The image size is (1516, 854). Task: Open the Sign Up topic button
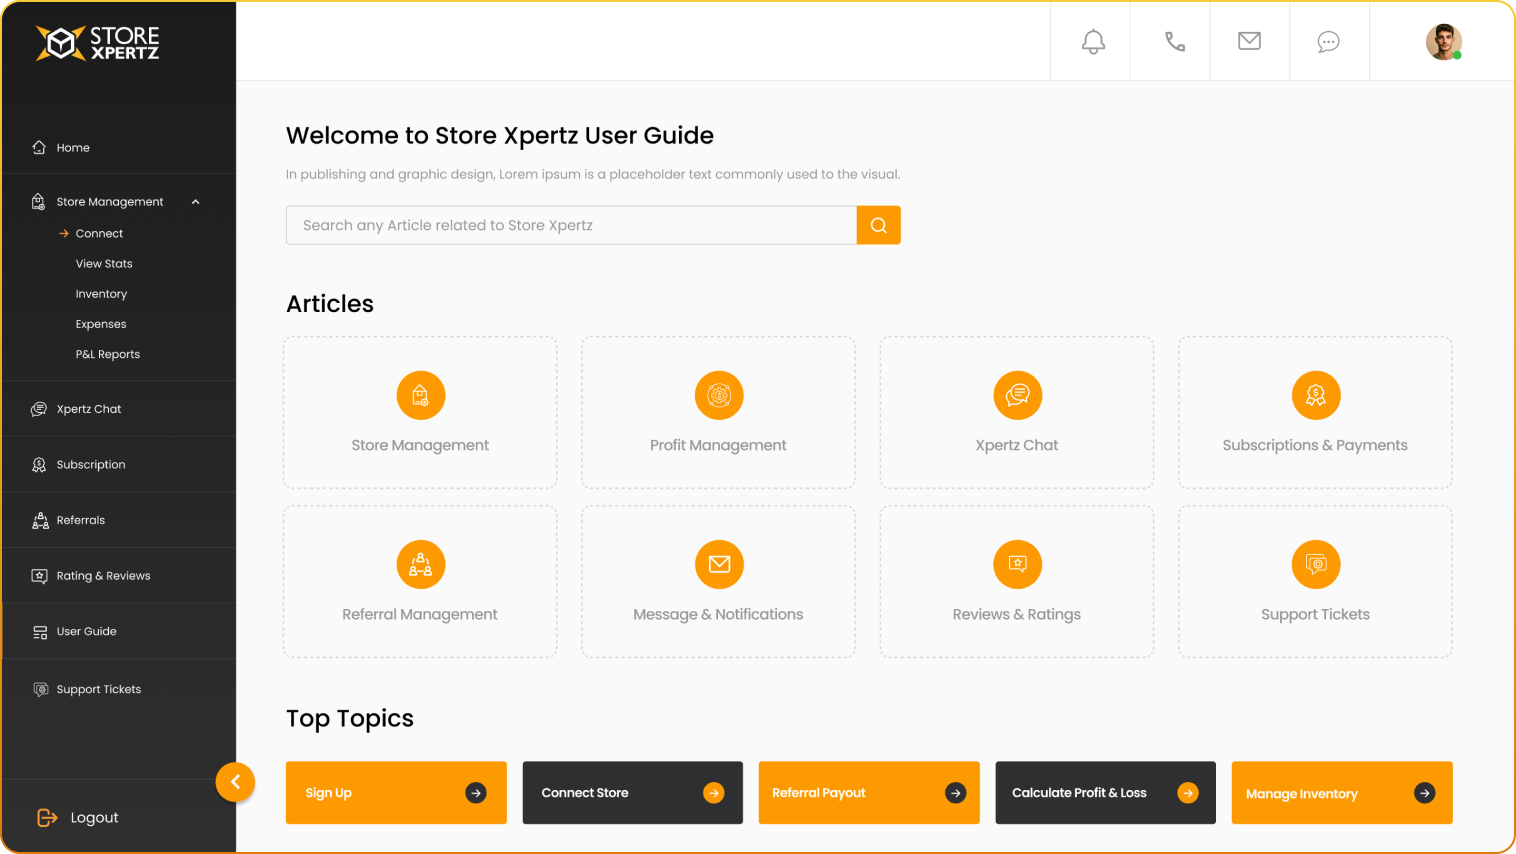tap(396, 793)
